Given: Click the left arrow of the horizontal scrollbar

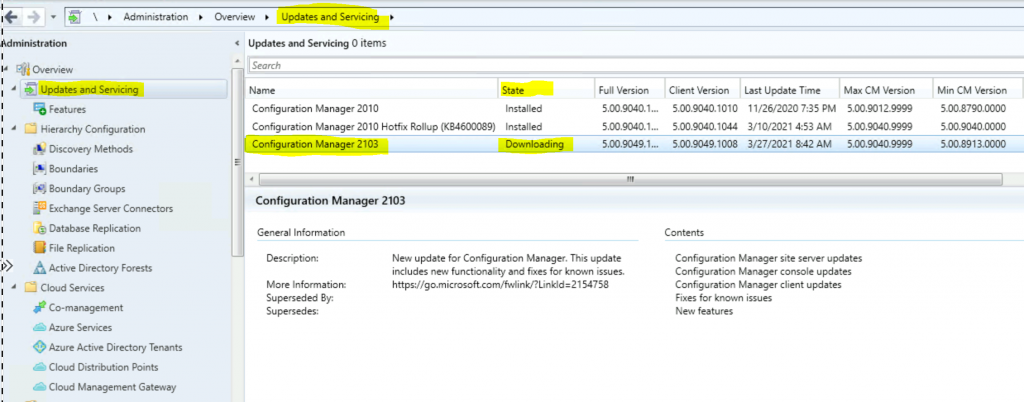Looking at the screenshot, I should tap(251, 179).
